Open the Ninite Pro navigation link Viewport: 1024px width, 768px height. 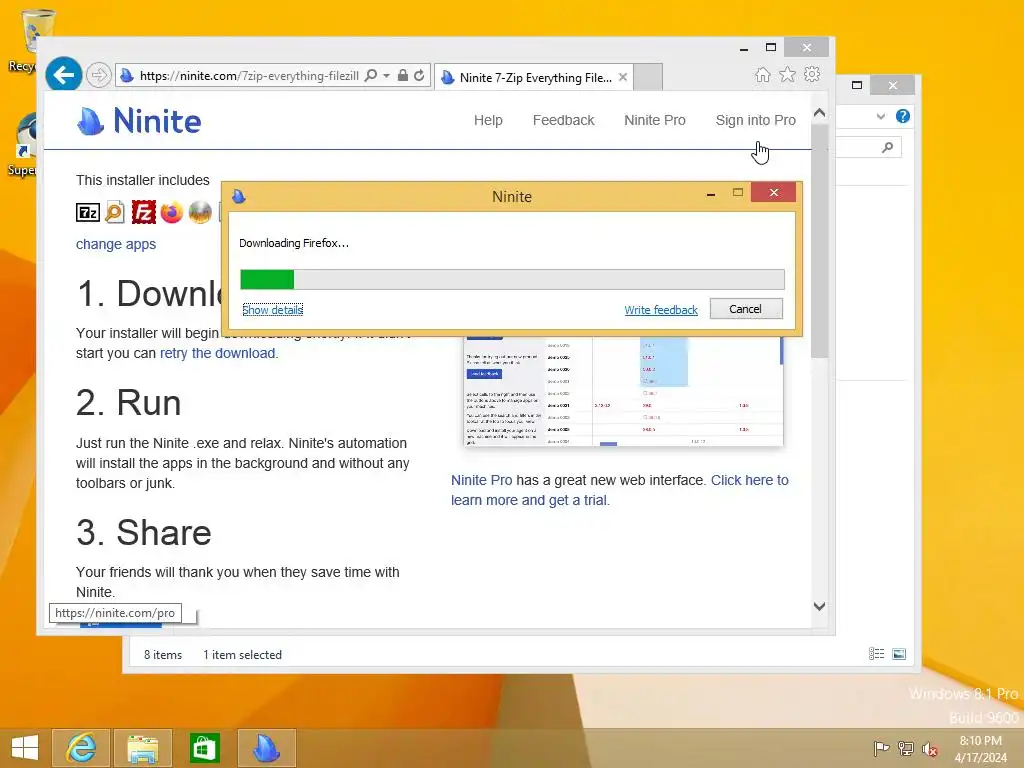click(654, 120)
